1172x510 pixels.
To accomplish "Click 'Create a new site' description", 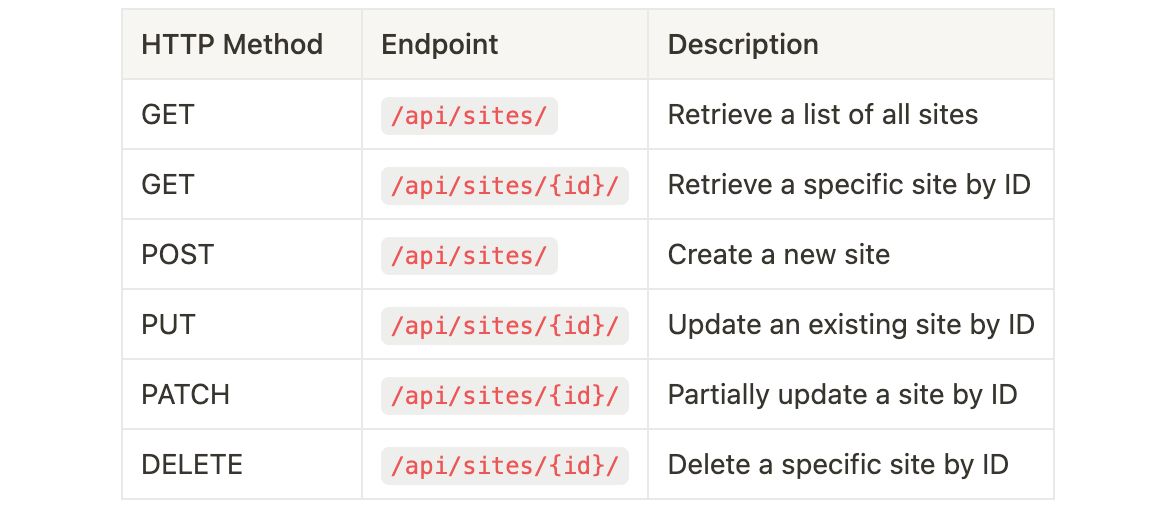I will [x=779, y=255].
